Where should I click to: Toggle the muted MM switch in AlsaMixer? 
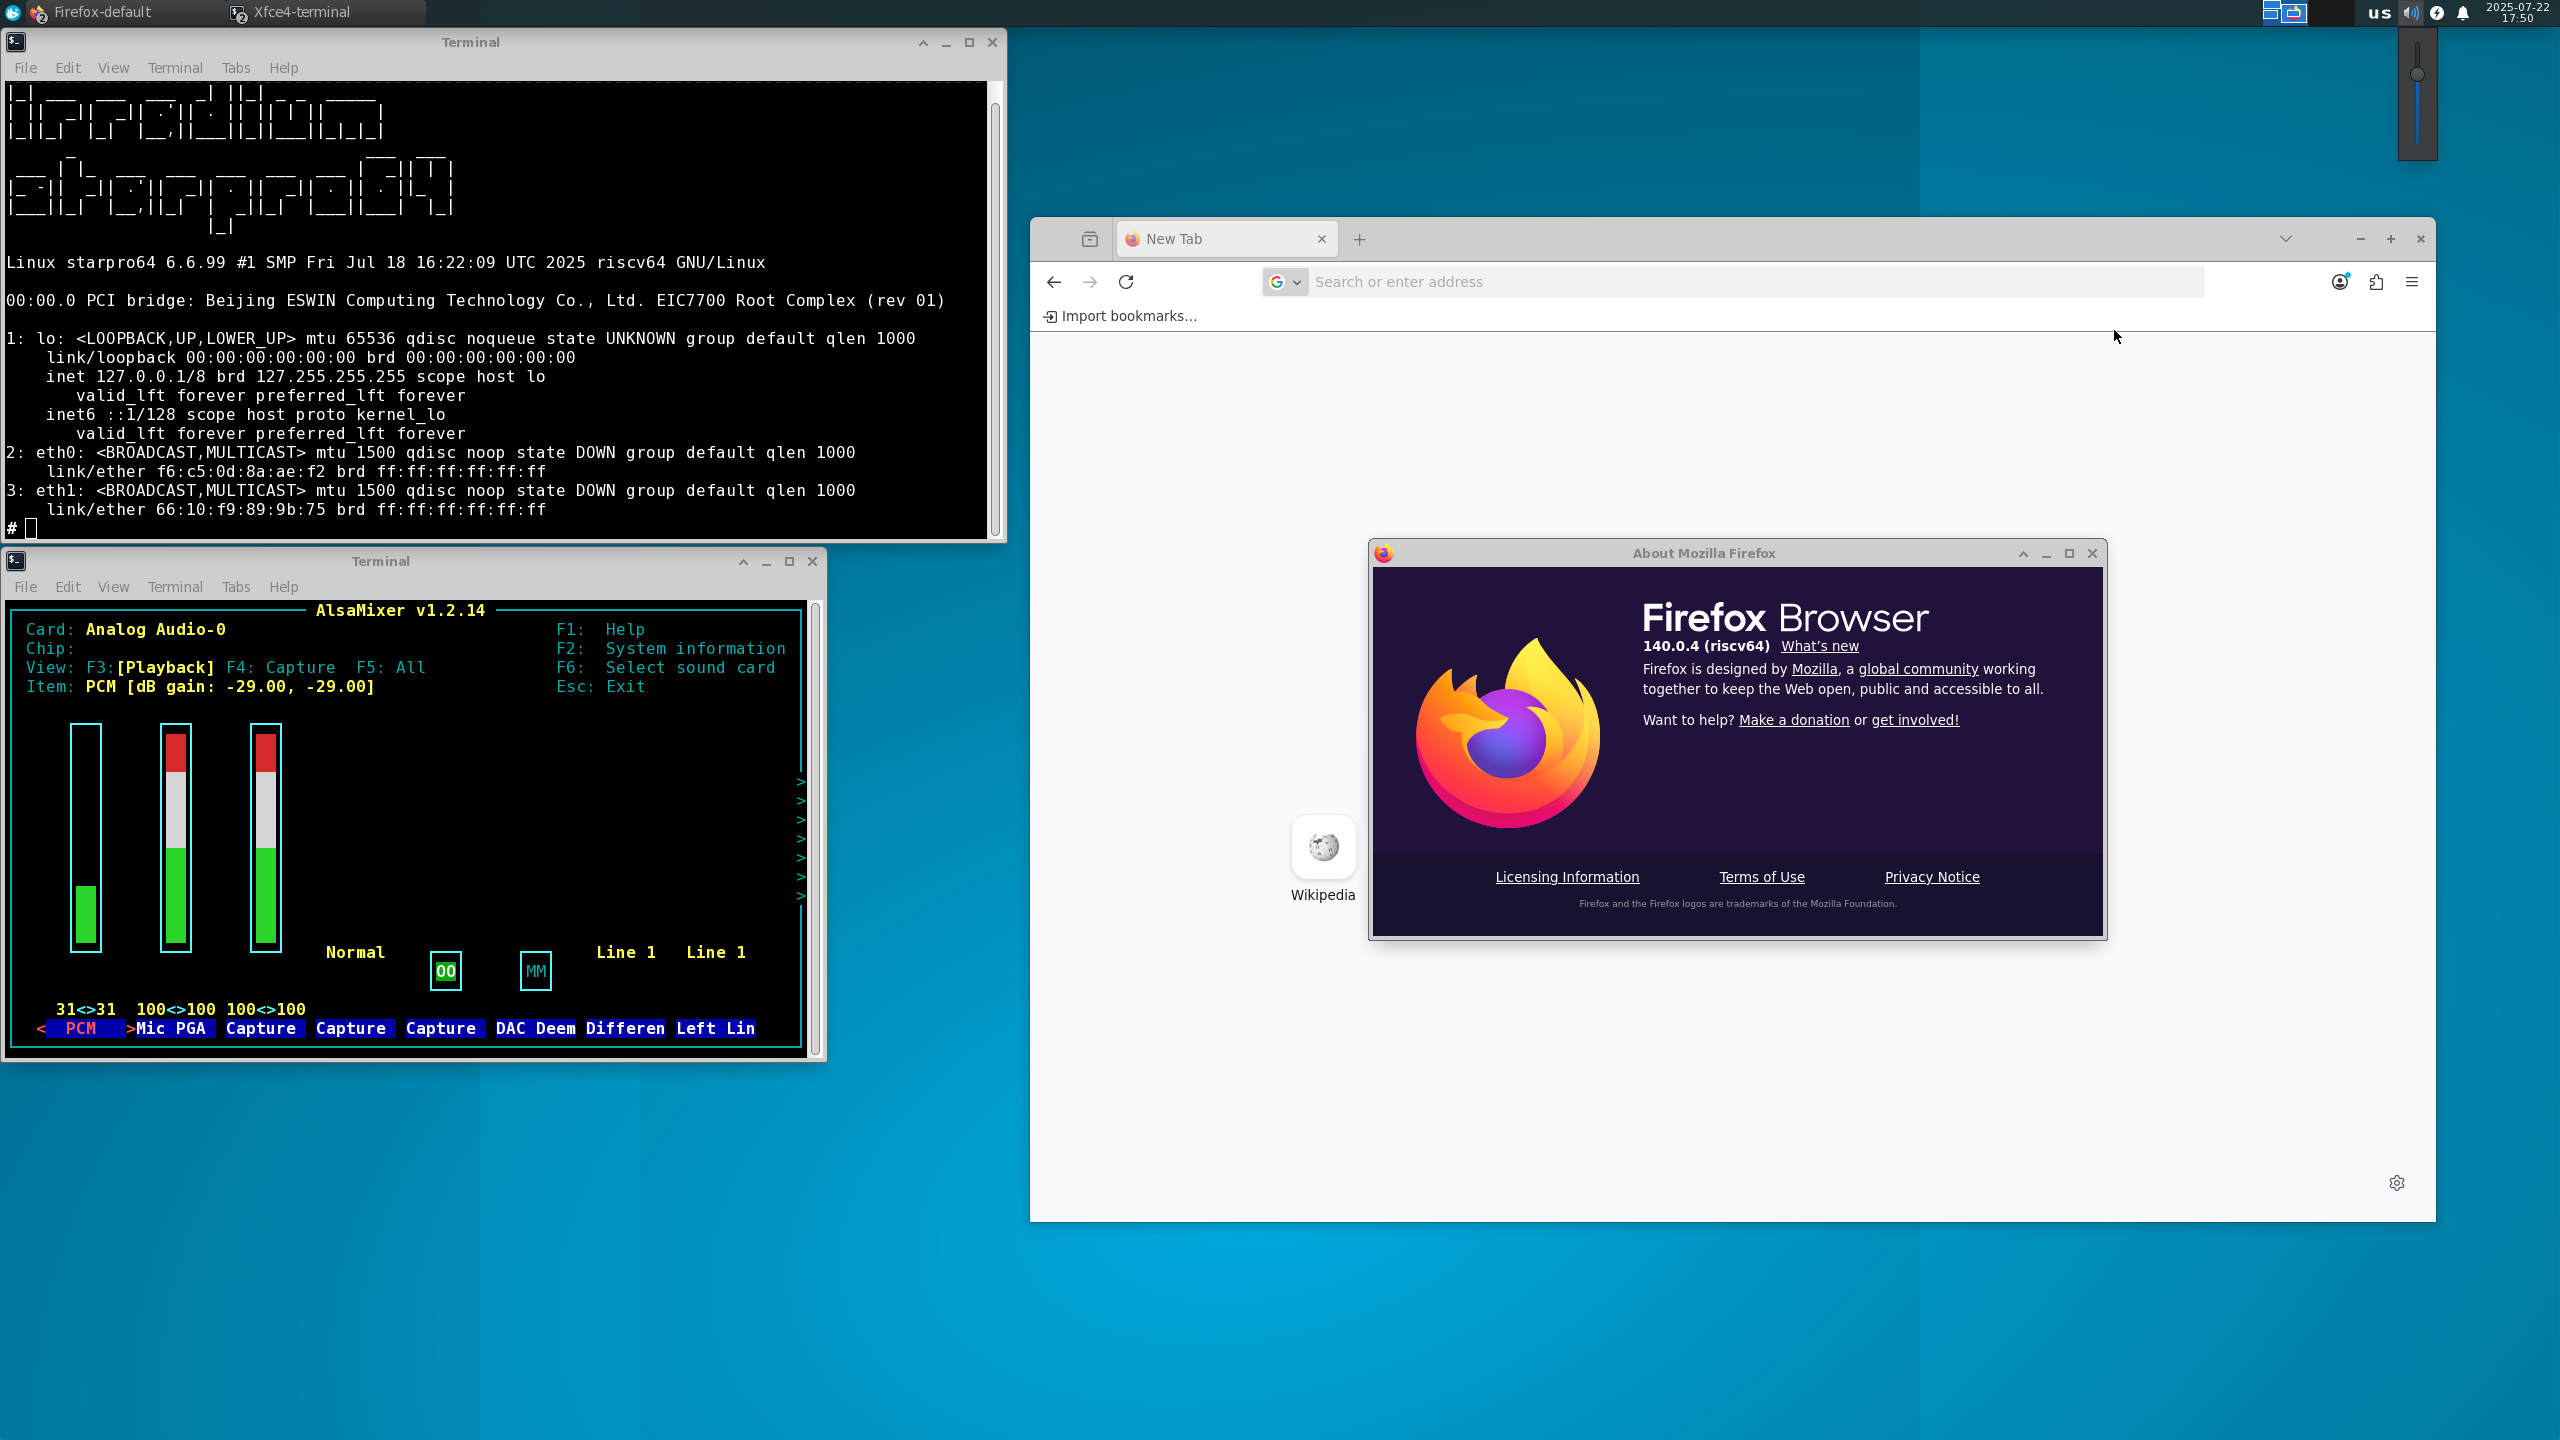pos(536,971)
